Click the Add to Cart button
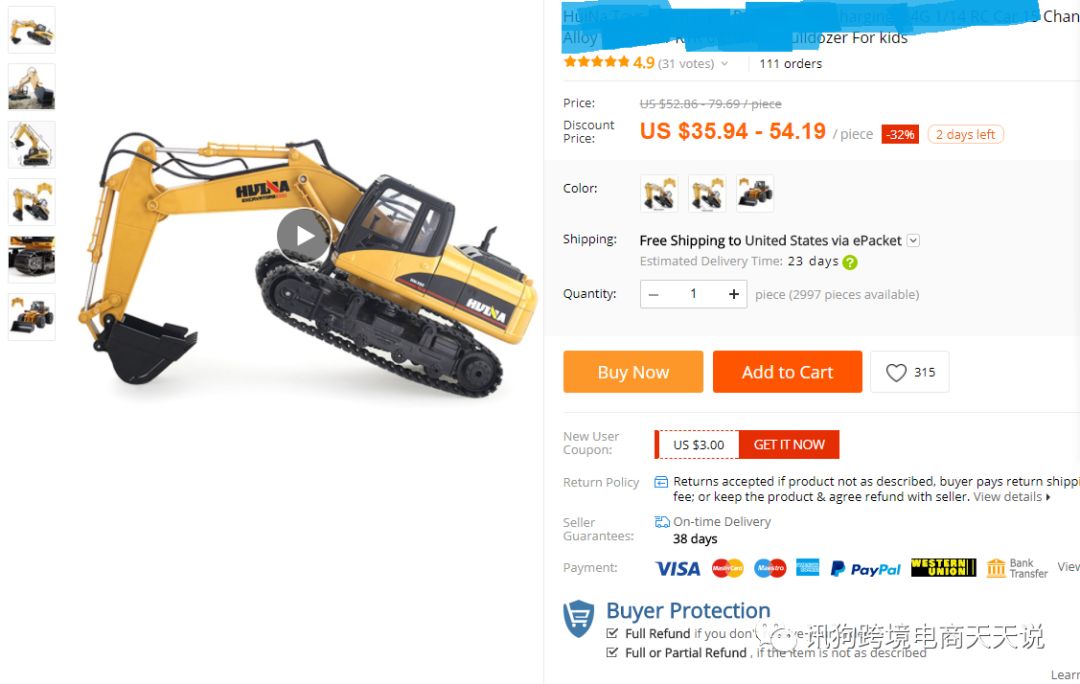Screen dimensions: 1080x684 click(x=787, y=372)
